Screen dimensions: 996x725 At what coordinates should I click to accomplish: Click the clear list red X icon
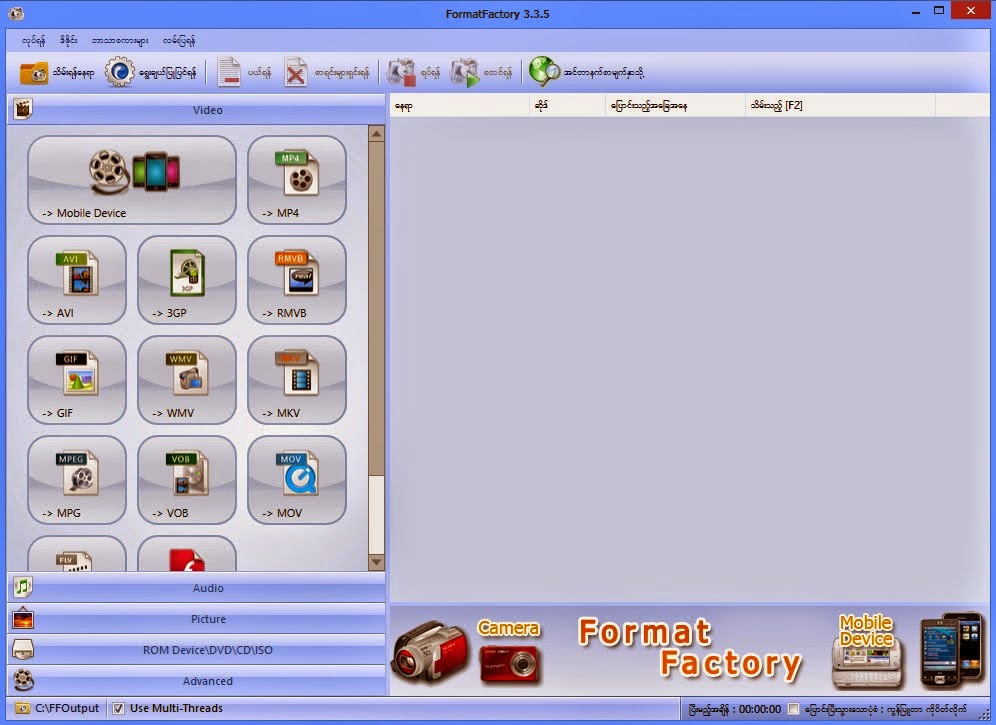pos(295,72)
